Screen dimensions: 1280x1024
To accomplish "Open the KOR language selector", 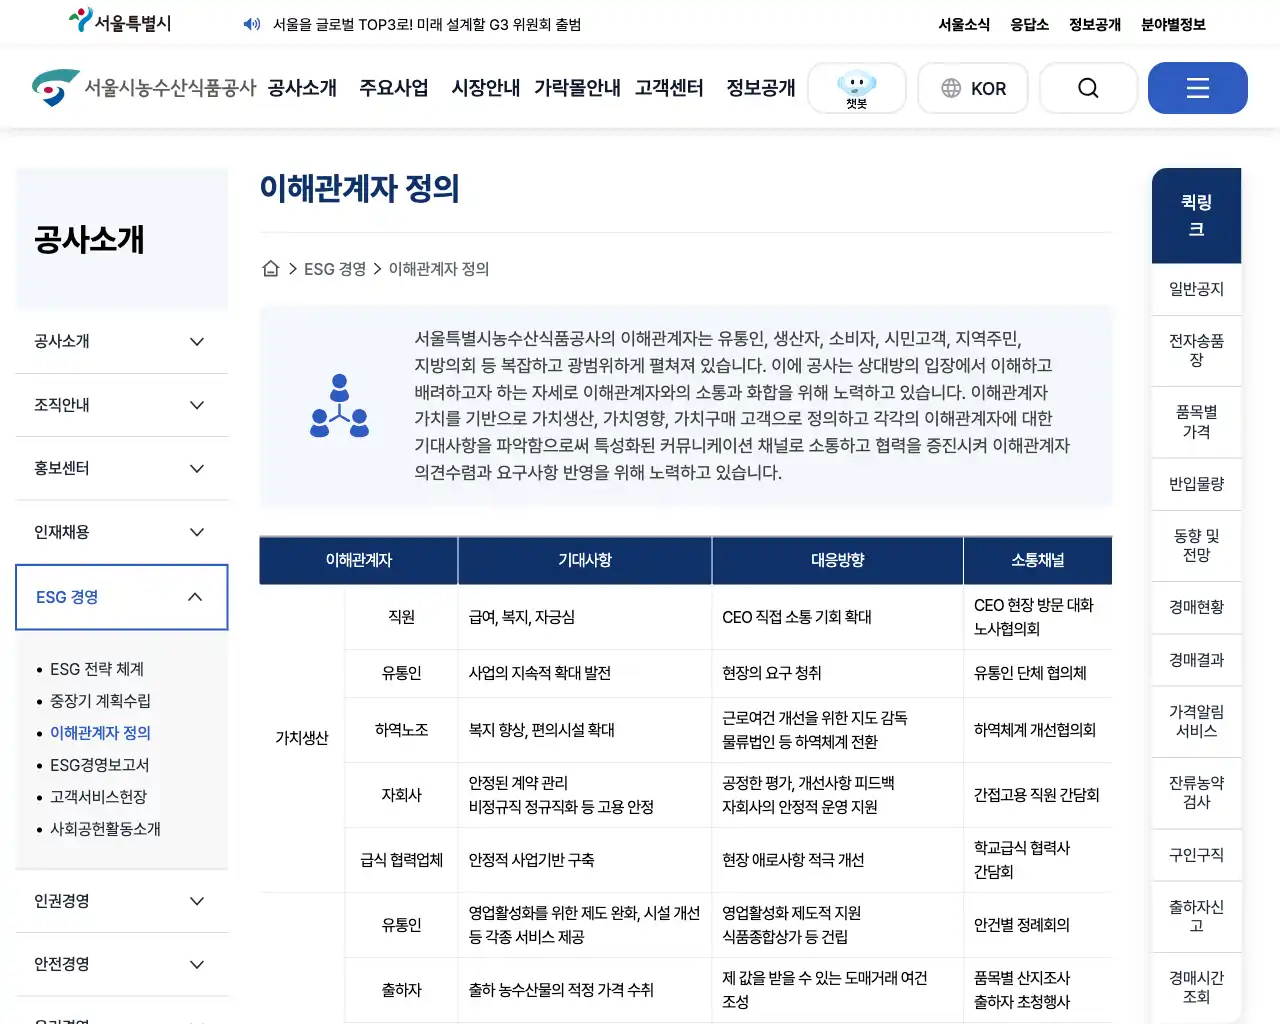I will click(x=973, y=88).
